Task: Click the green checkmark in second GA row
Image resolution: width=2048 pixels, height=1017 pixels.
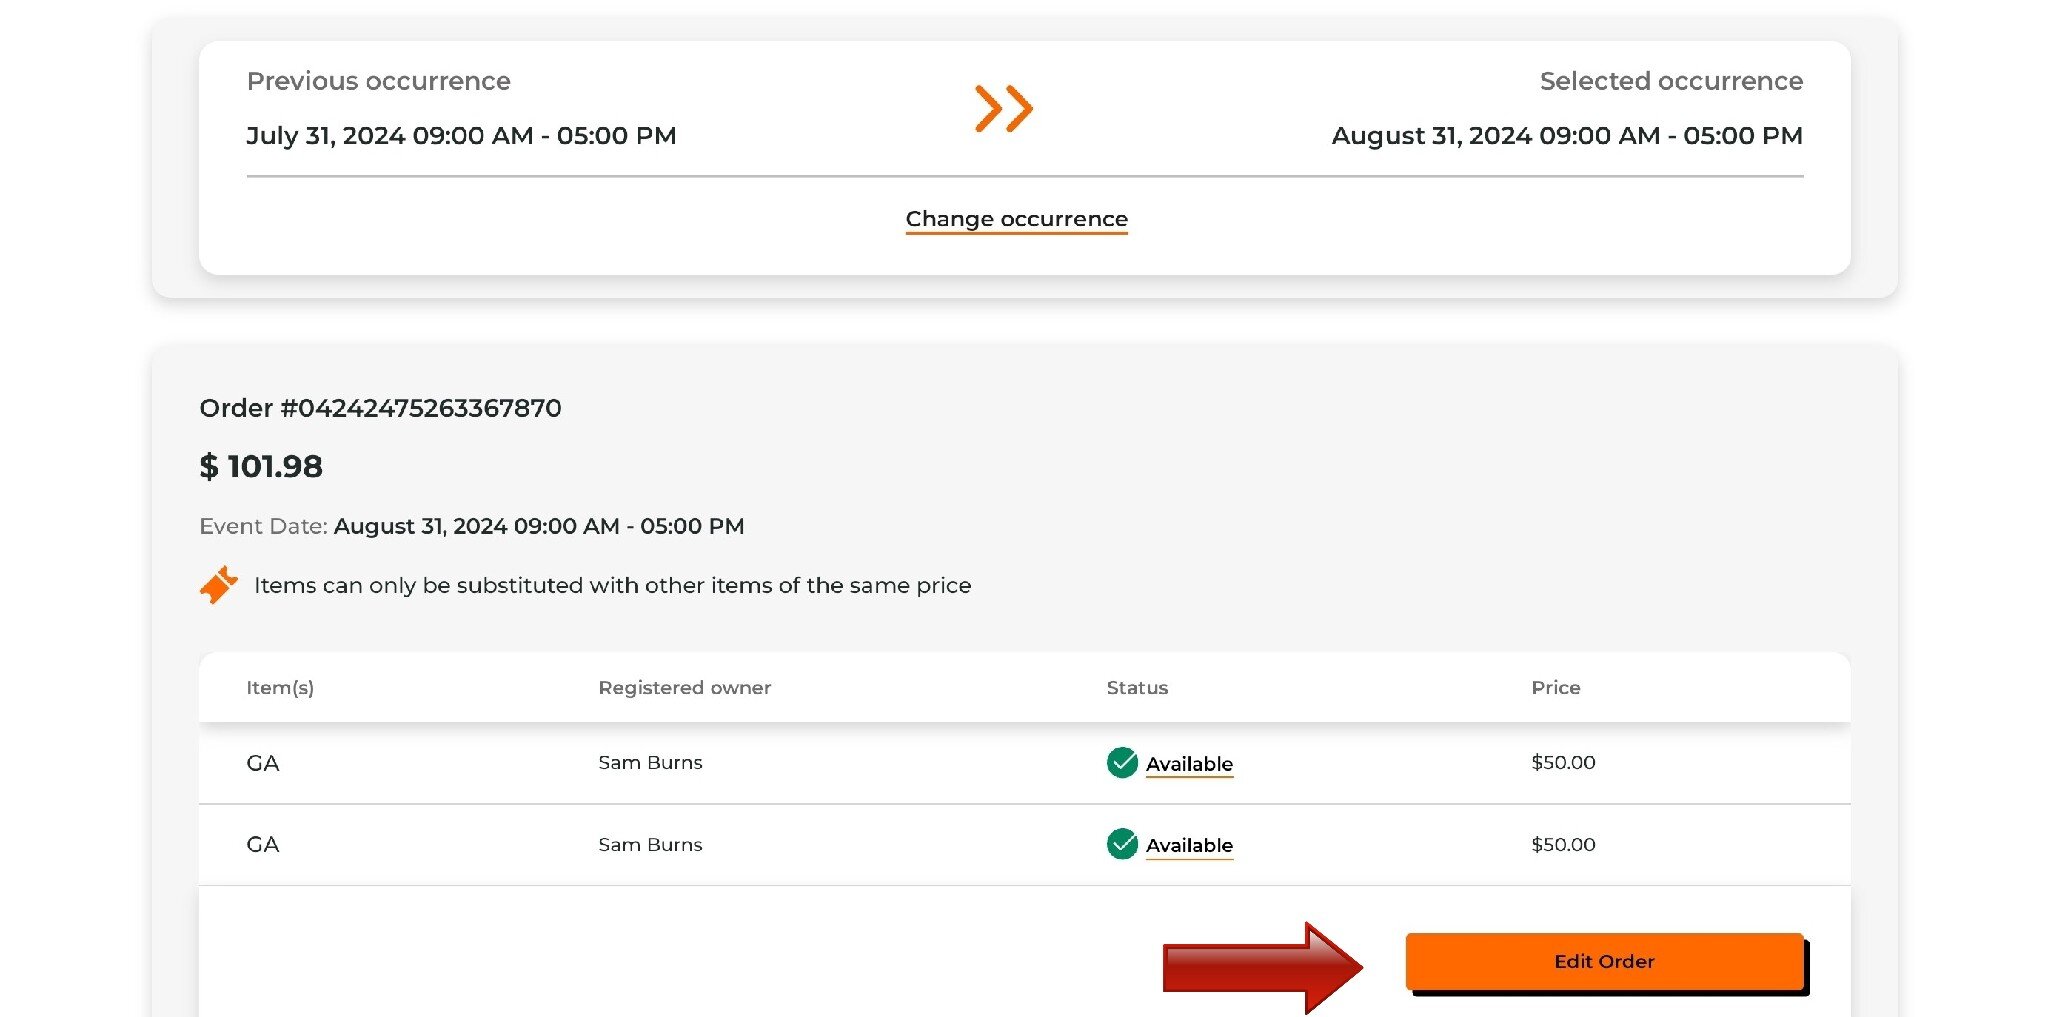Action: tap(1122, 844)
